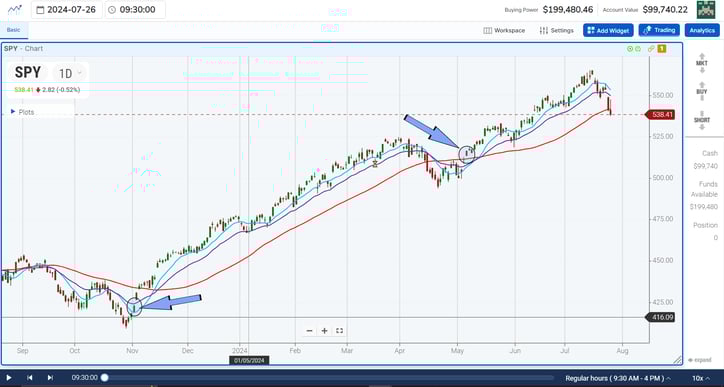Click the Add Widget button

[x=608, y=30]
